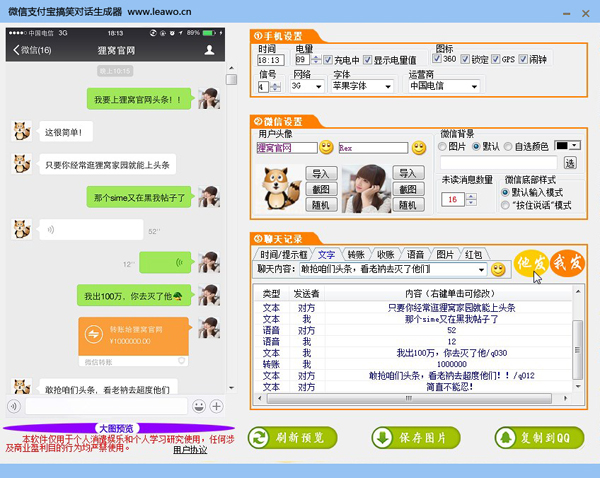
Task: Toggle the 充电中 charging checkbox
Action: [328, 60]
